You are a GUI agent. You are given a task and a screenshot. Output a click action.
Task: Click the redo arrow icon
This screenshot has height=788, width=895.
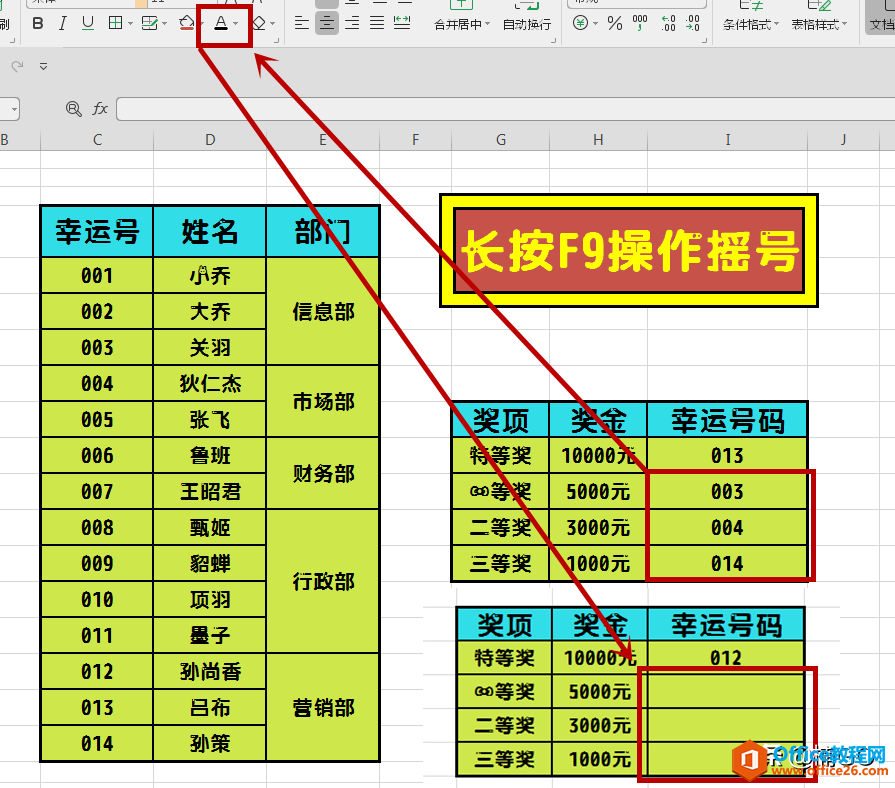pyautogui.click(x=18, y=66)
